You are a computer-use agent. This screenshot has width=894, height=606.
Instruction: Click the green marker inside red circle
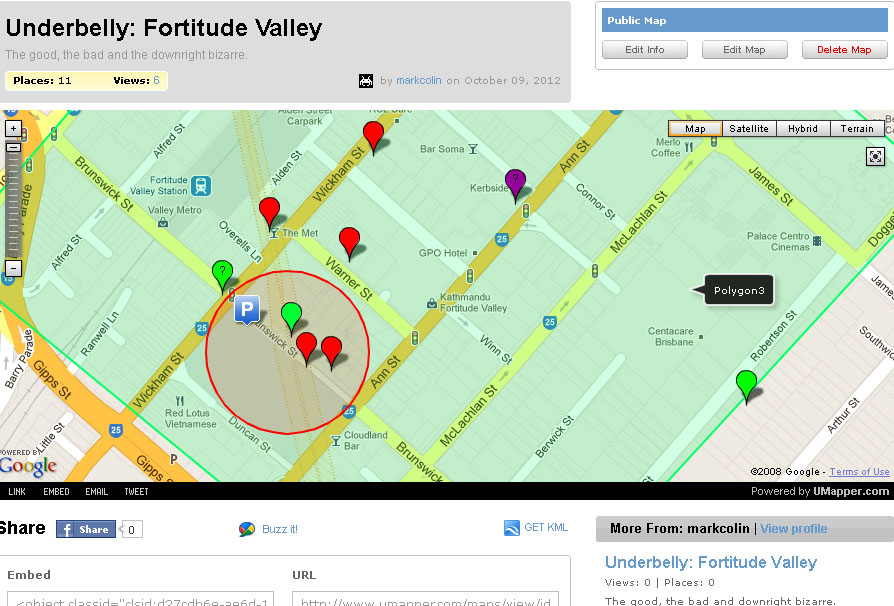291,316
